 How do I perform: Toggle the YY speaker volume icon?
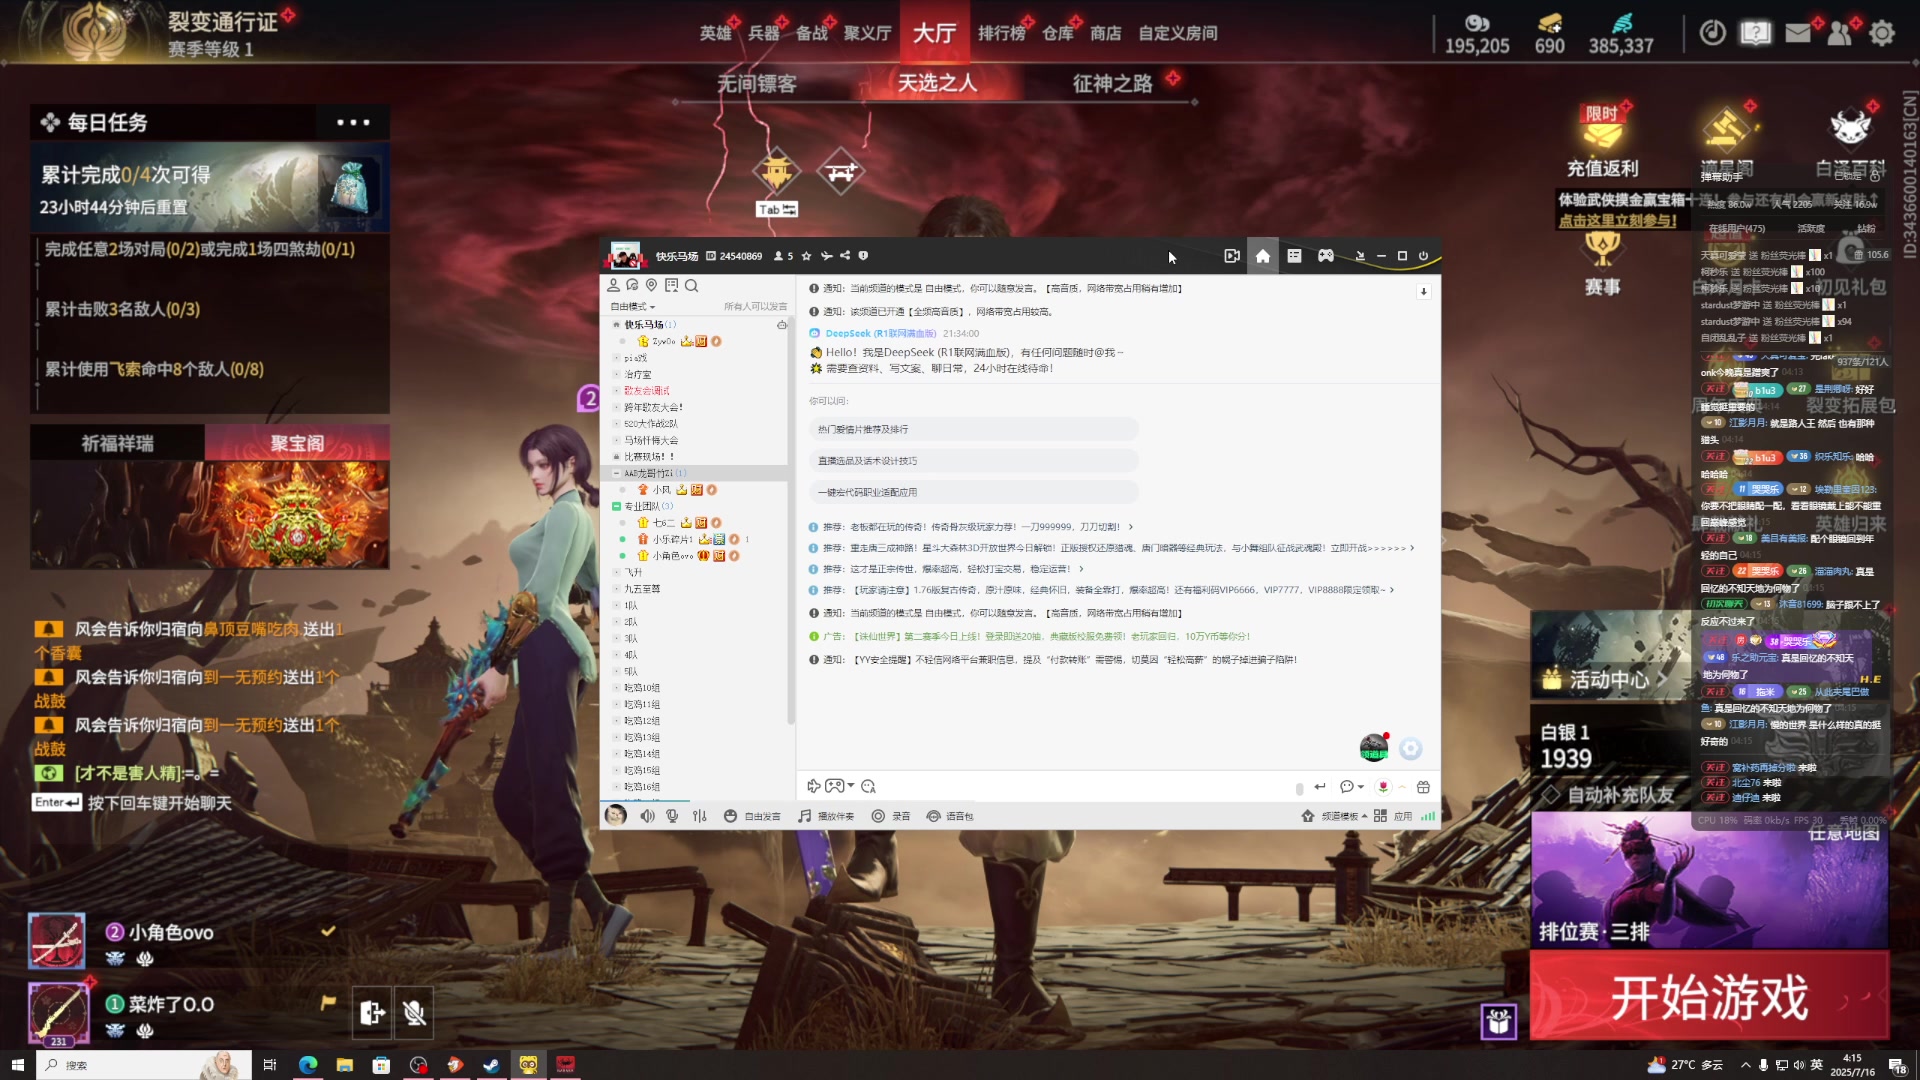[647, 816]
